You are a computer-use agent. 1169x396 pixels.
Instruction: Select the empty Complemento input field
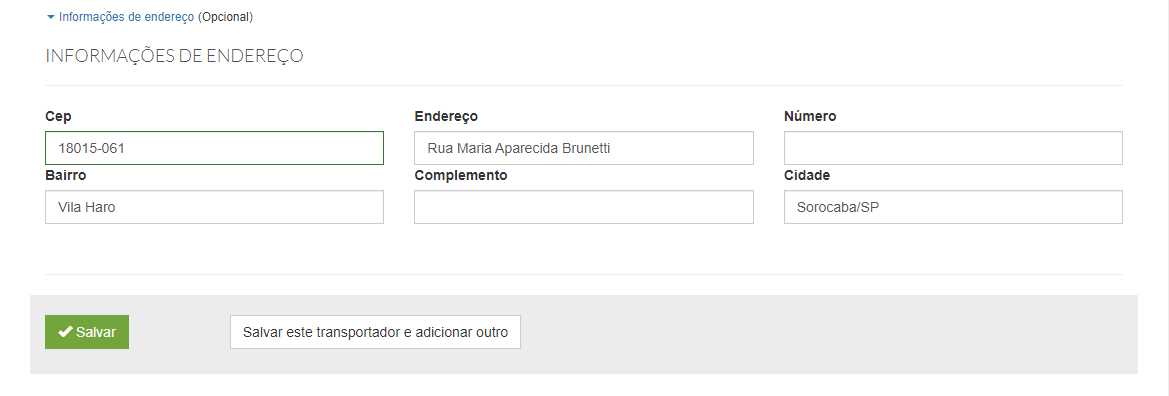tap(584, 207)
